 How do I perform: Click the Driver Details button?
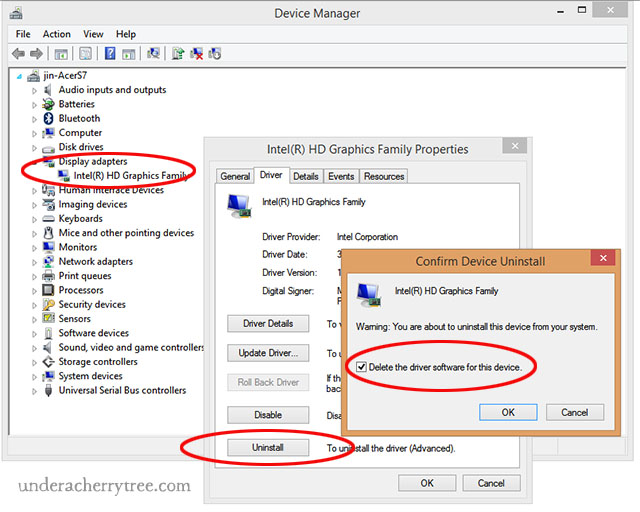click(x=268, y=323)
